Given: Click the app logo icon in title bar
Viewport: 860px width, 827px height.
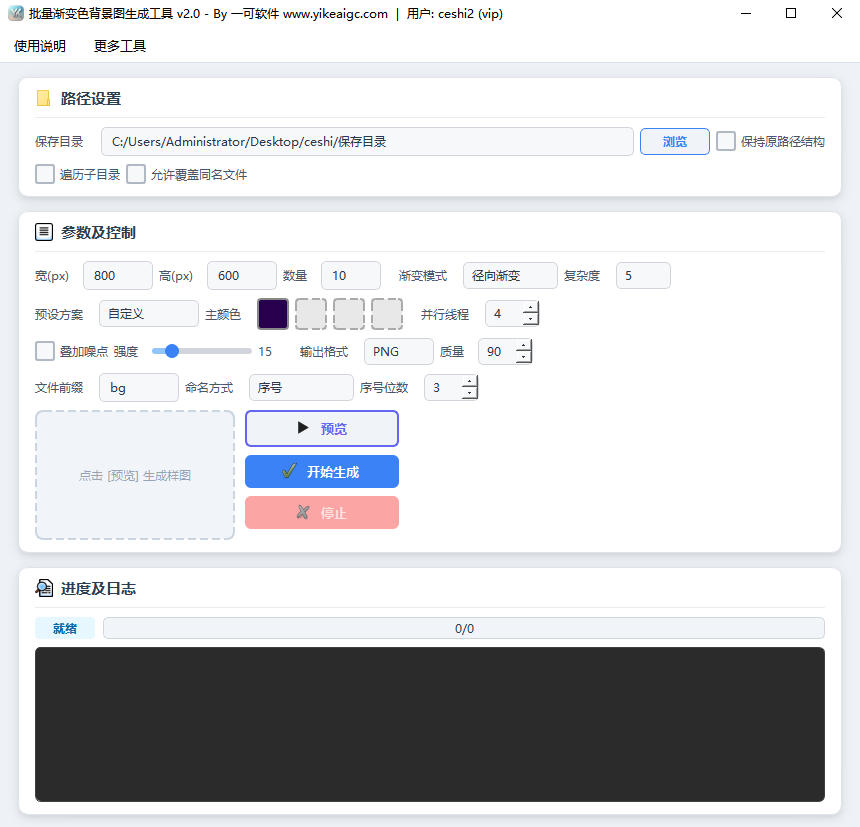Looking at the screenshot, I should [16, 13].
